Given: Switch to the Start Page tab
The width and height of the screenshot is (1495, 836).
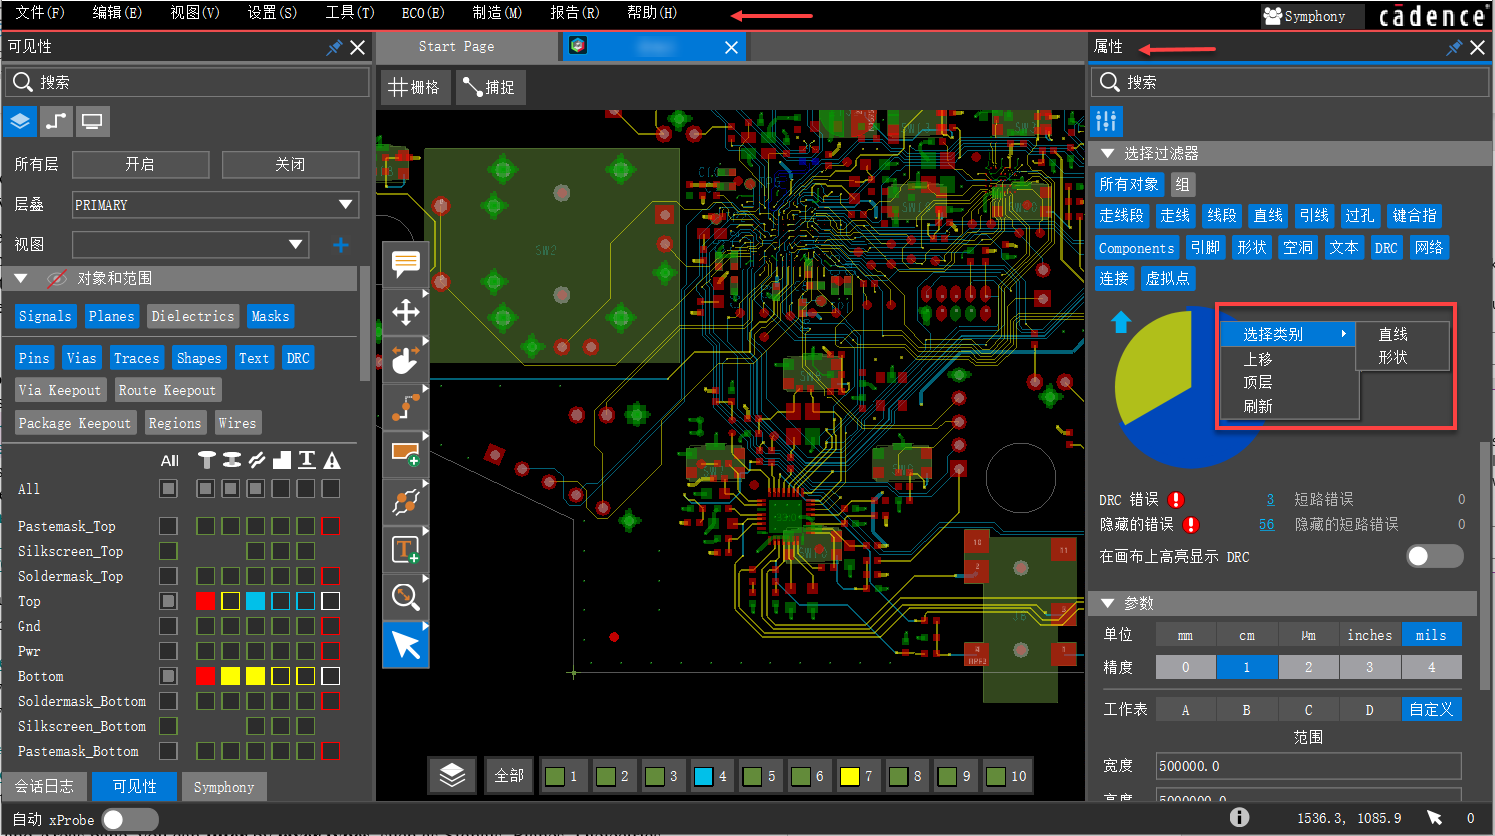Looking at the screenshot, I should point(456,46).
